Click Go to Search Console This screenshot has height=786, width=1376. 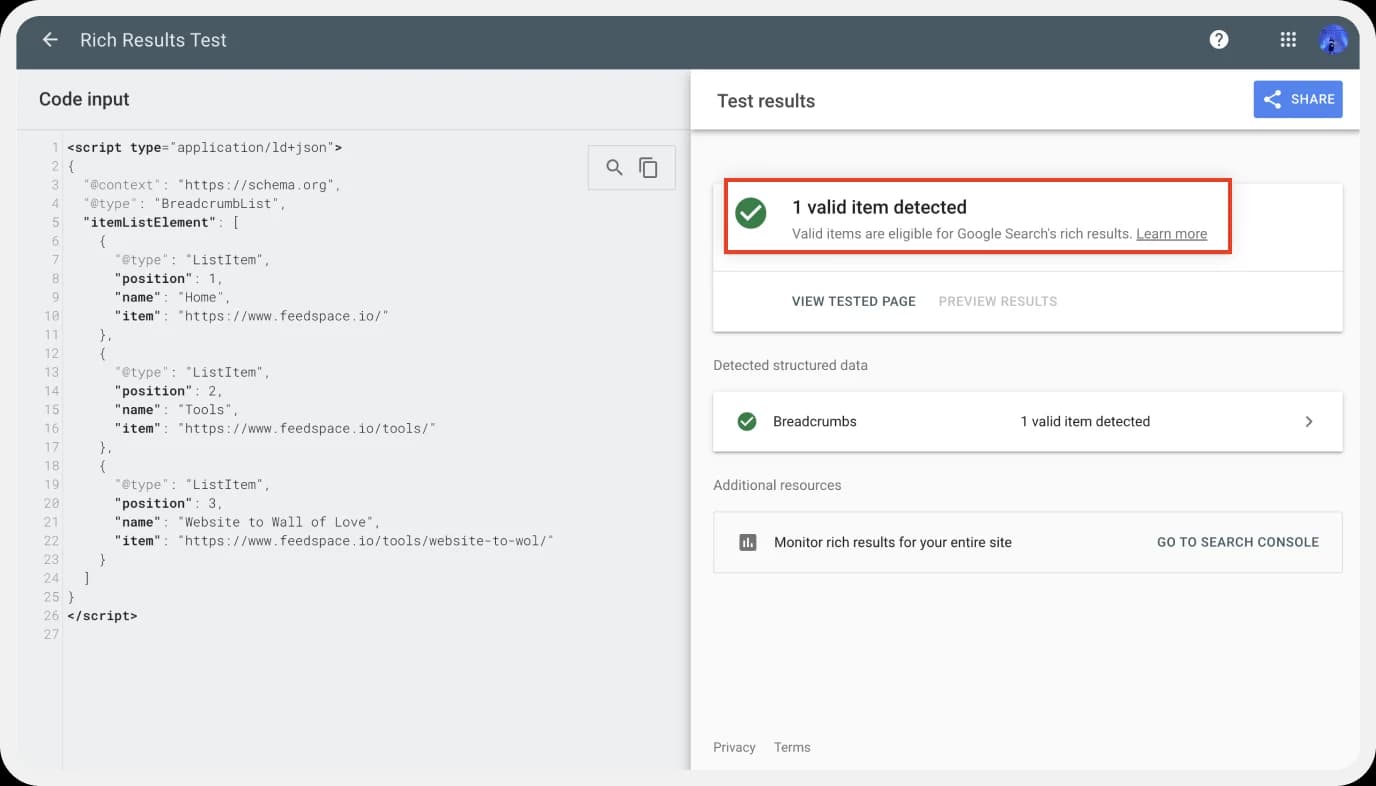(x=1237, y=542)
